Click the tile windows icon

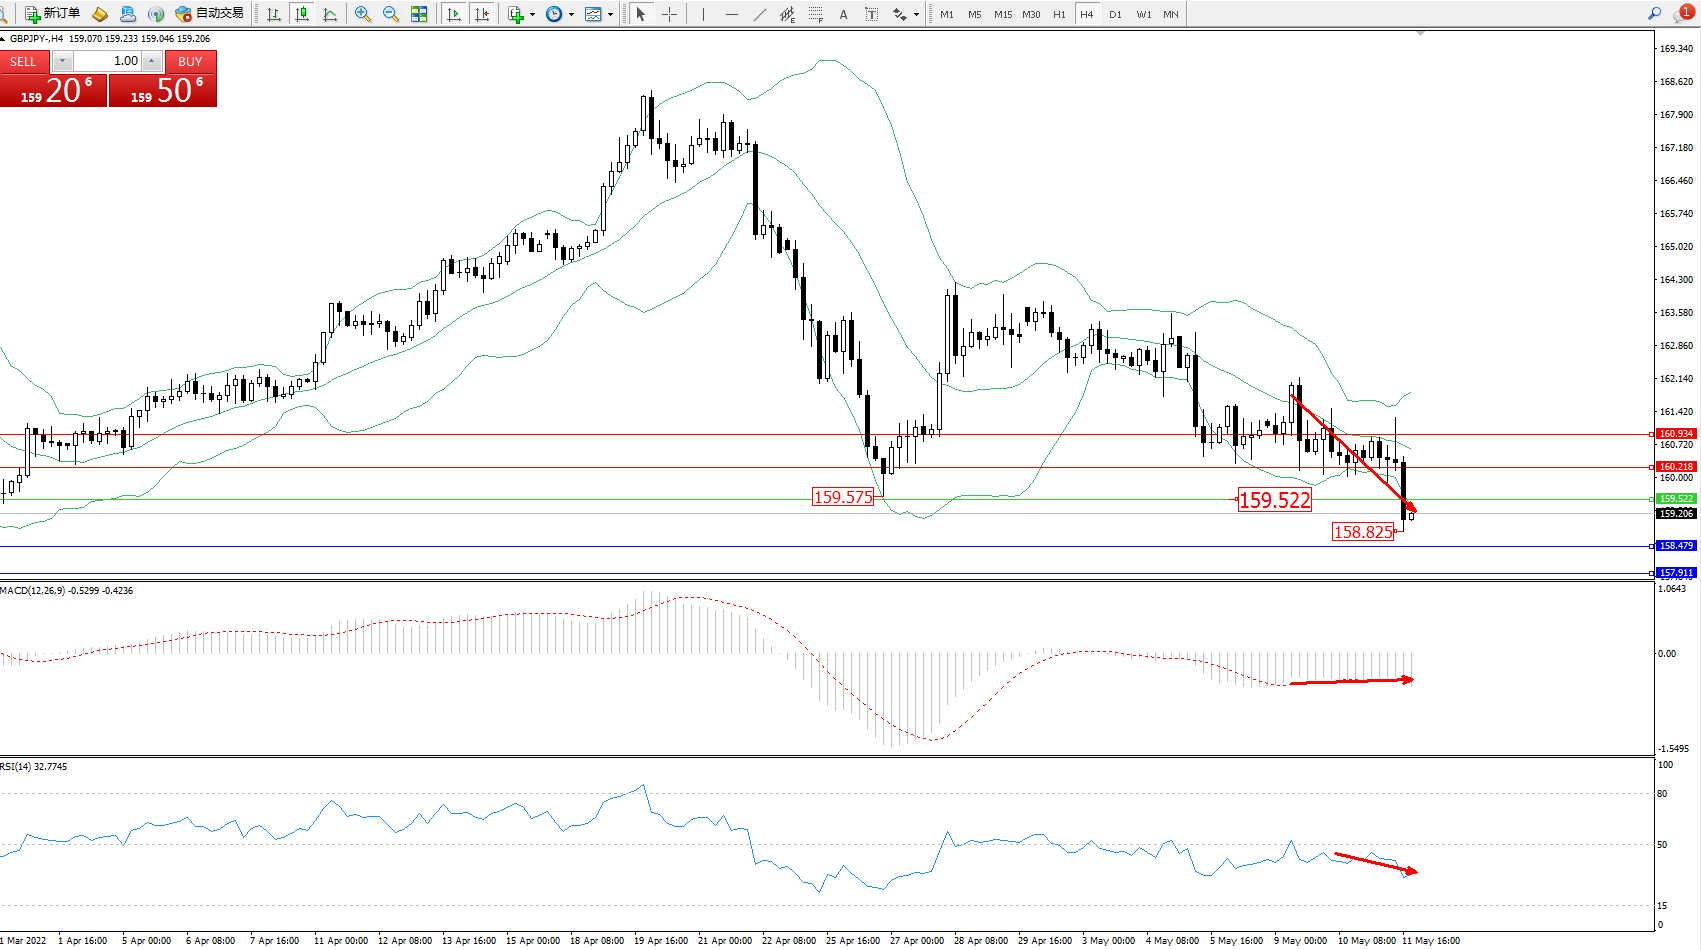pyautogui.click(x=419, y=14)
